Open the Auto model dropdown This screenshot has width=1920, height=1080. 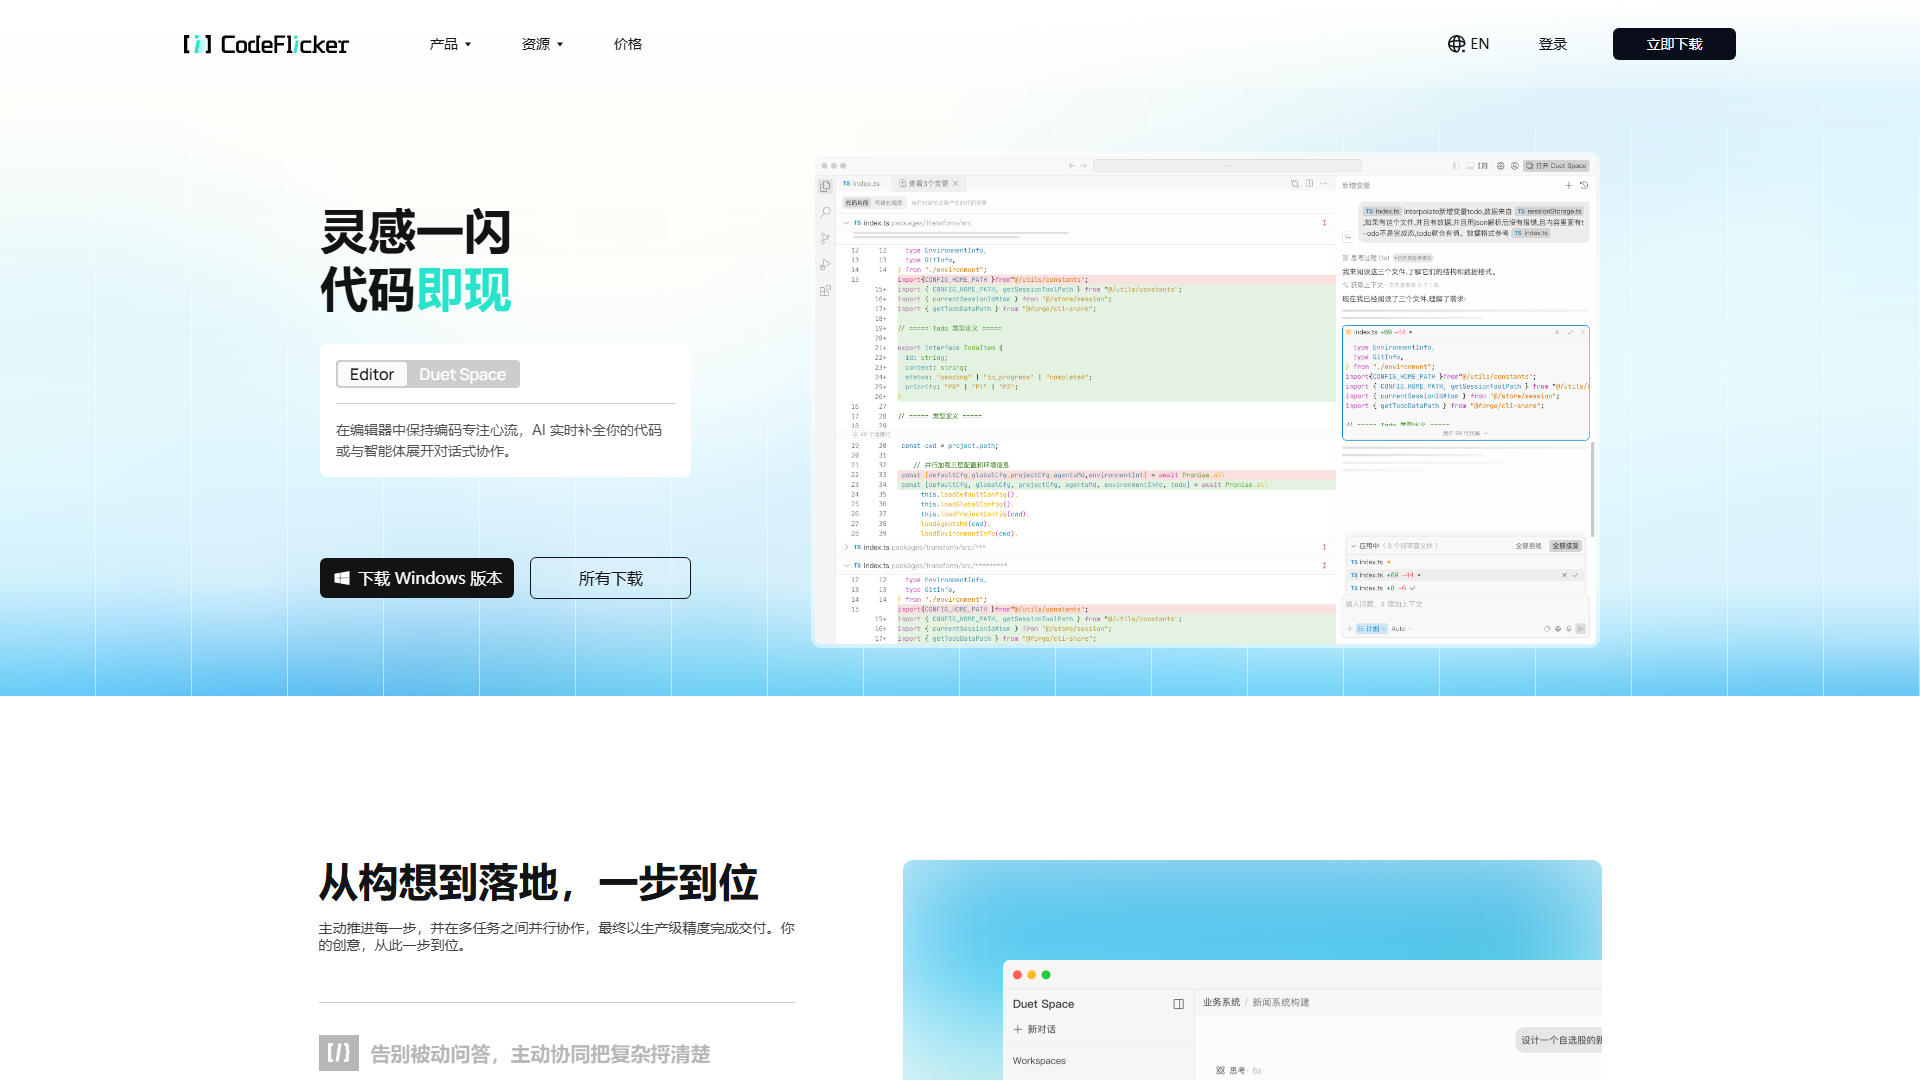pyautogui.click(x=1401, y=629)
